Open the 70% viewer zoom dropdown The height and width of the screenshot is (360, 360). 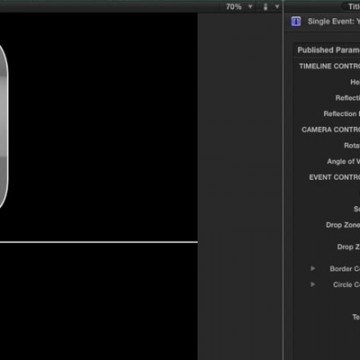pos(240,7)
